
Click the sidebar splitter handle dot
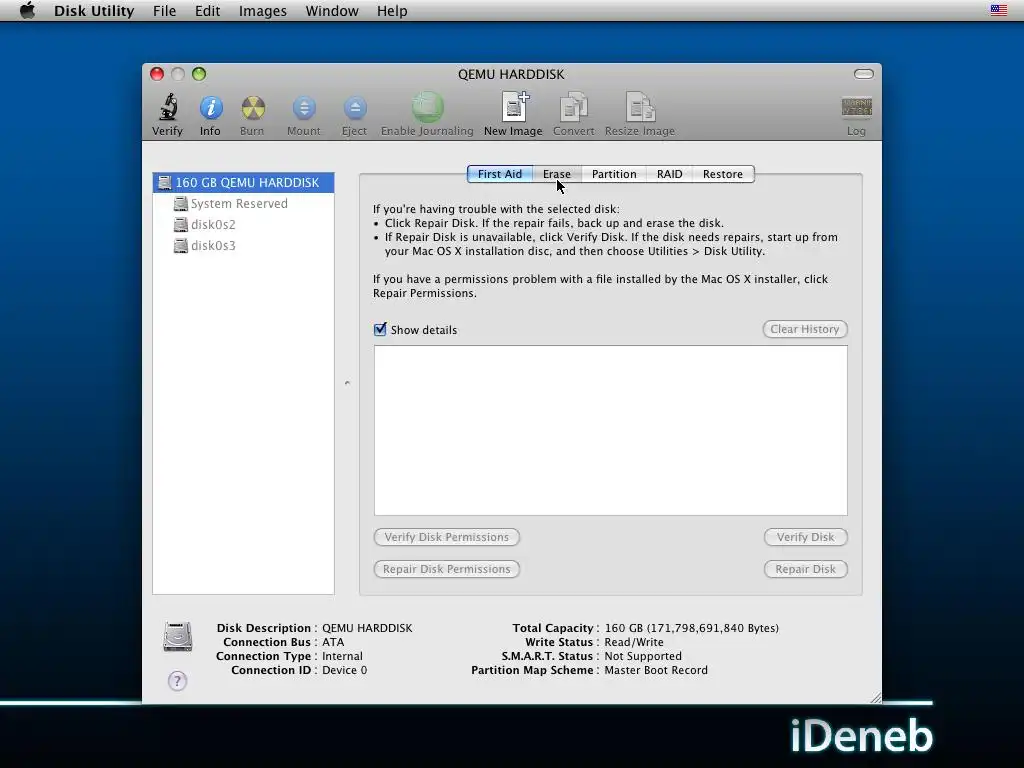(x=347, y=383)
